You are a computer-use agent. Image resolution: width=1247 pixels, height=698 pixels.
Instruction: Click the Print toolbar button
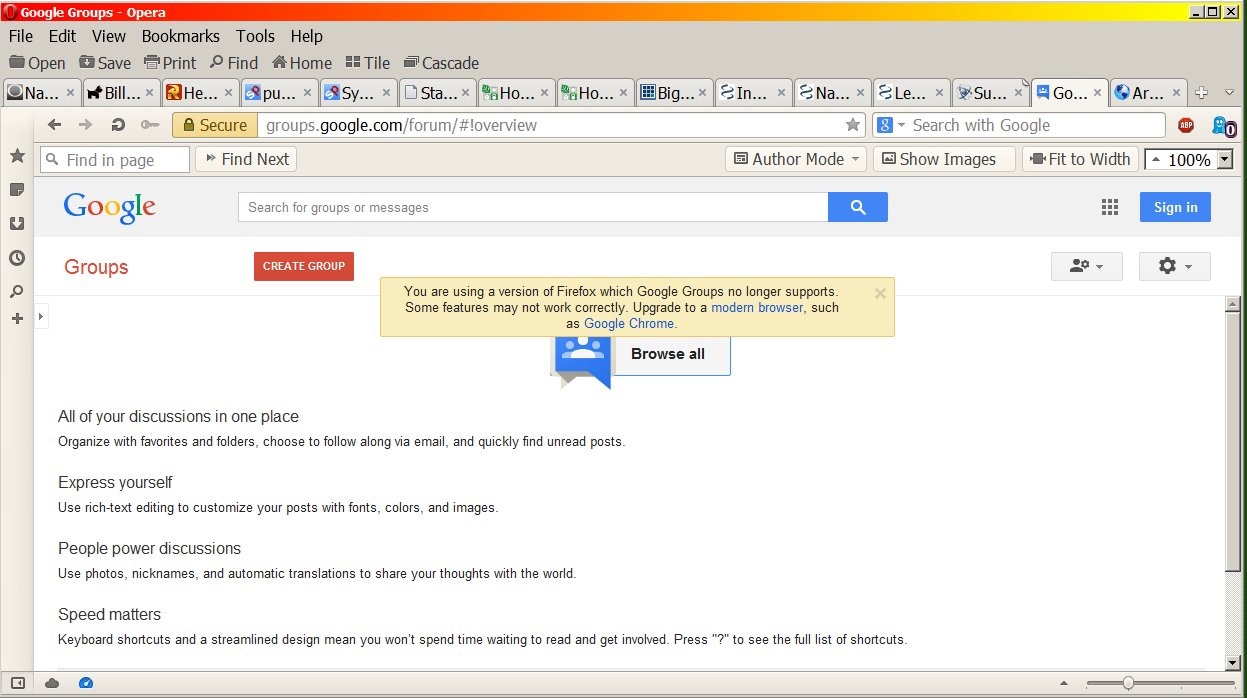point(170,63)
